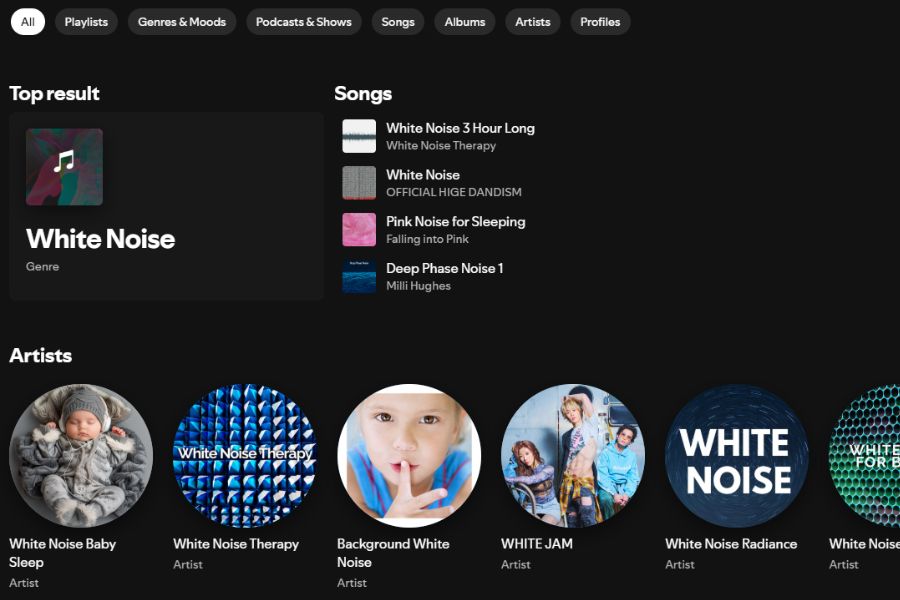Screen dimensions: 900x600
Task: Open WHITE JAM artist group photo
Action: pyautogui.click(x=573, y=456)
